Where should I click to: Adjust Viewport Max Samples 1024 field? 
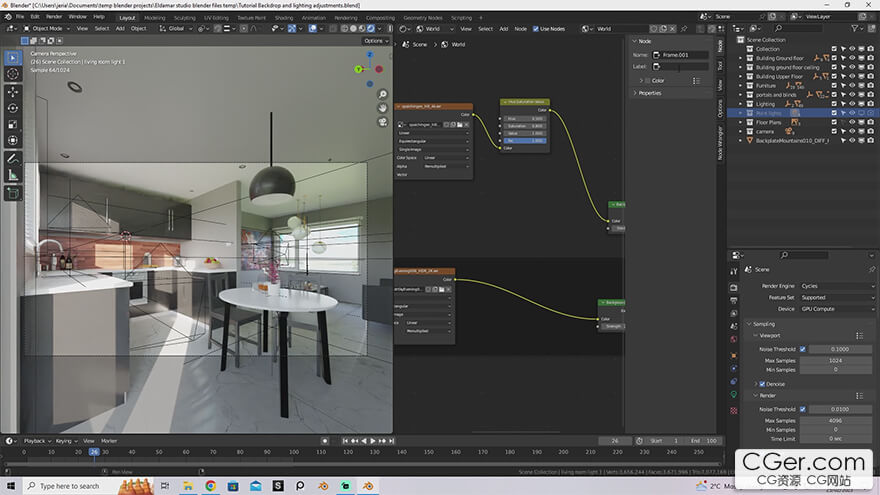[x=835, y=361]
